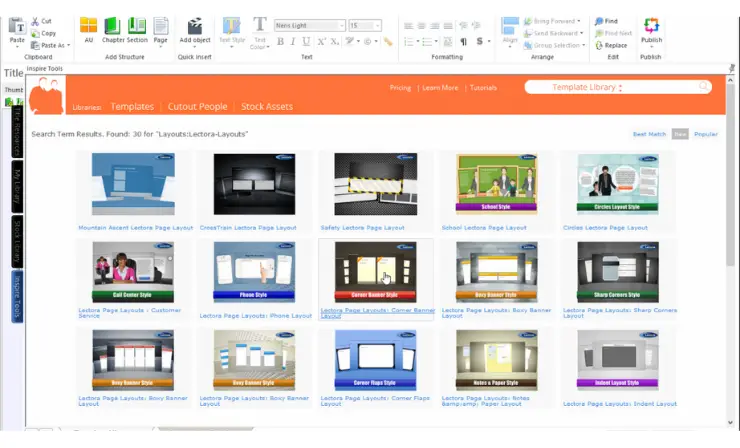This screenshot has width=740, height=448.
Task: Switch to the Stock Library side tab
Action: pos(17,241)
